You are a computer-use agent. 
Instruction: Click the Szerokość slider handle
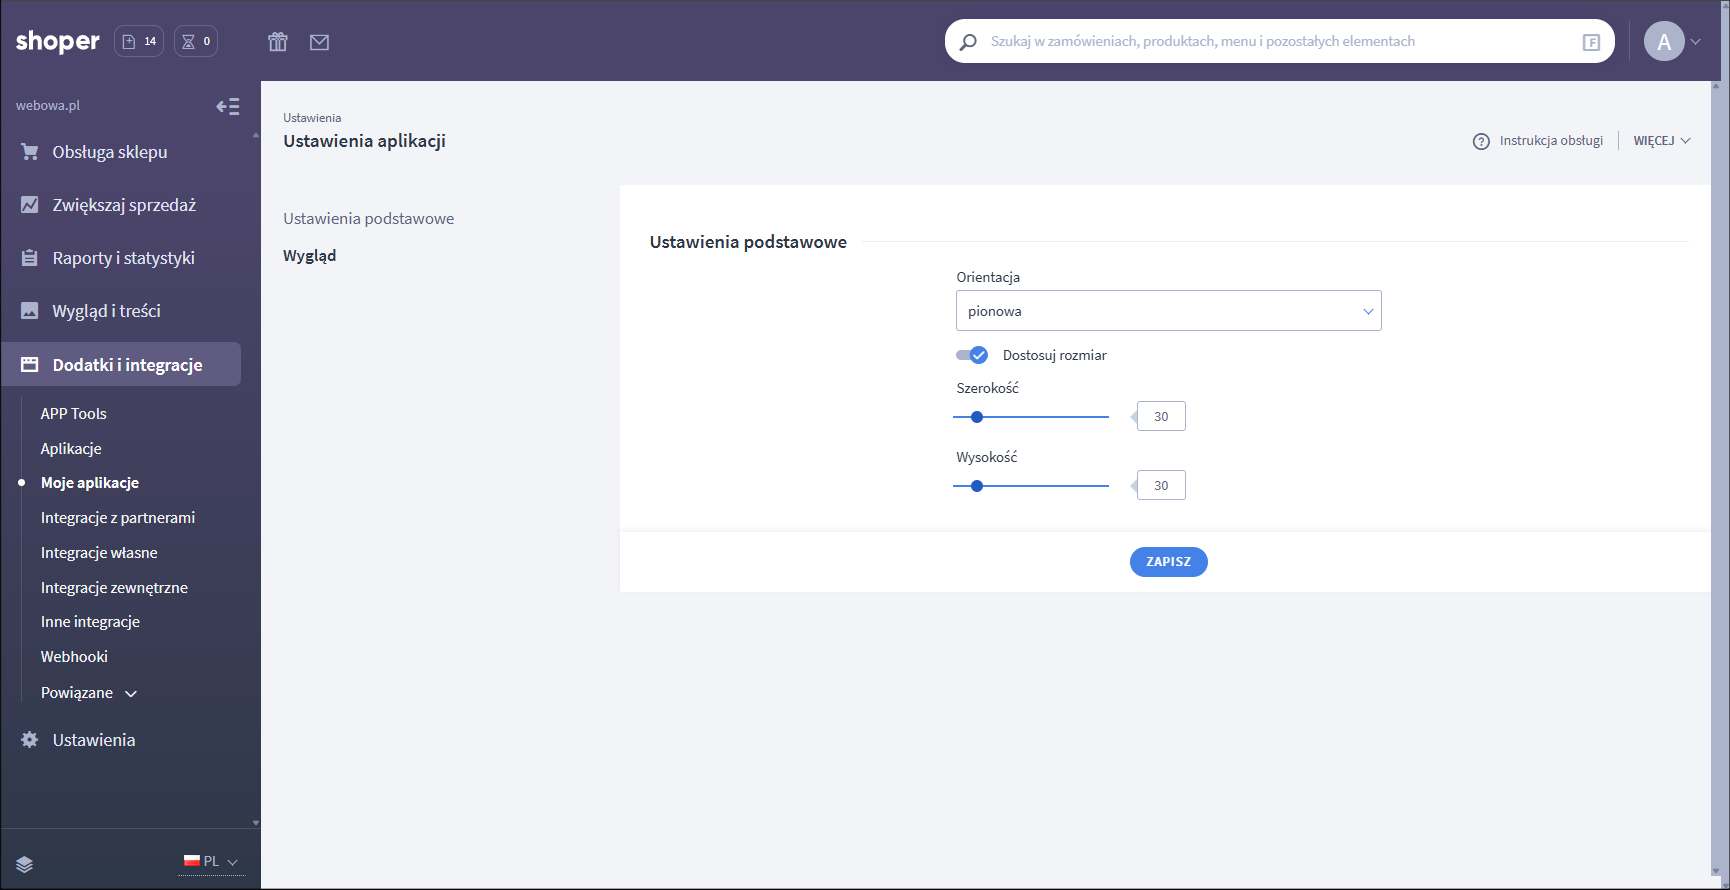pos(977,417)
